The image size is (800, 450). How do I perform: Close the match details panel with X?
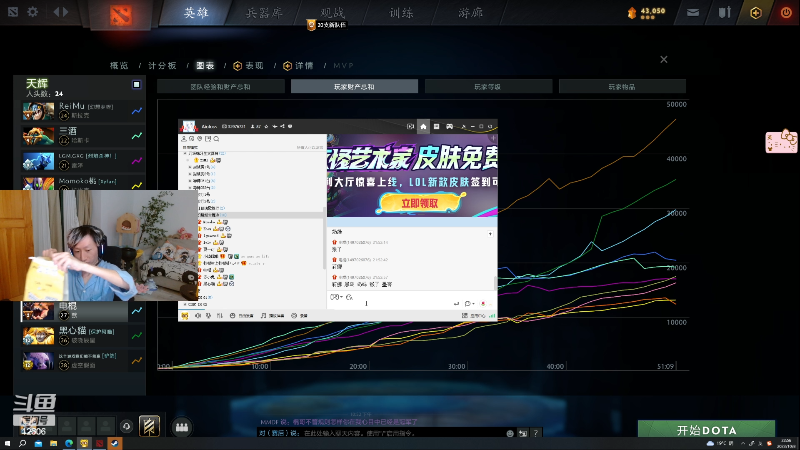[664, 60]
